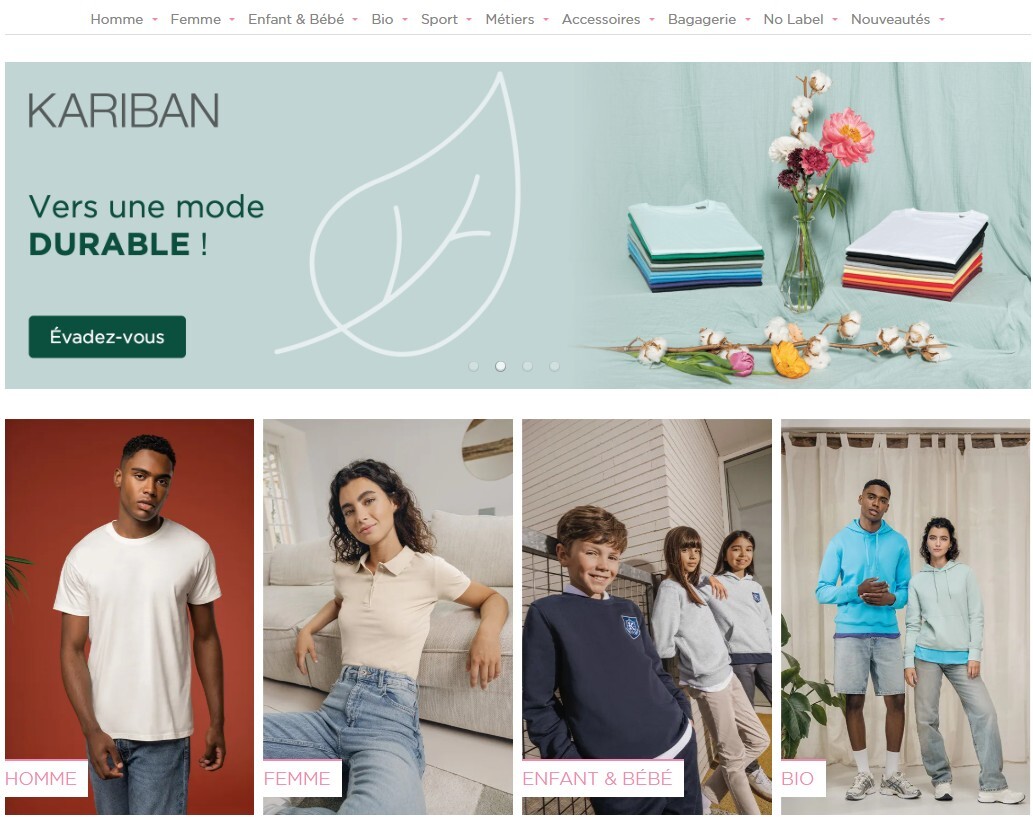Click the Kariban leaf banner image

(517, 225)
